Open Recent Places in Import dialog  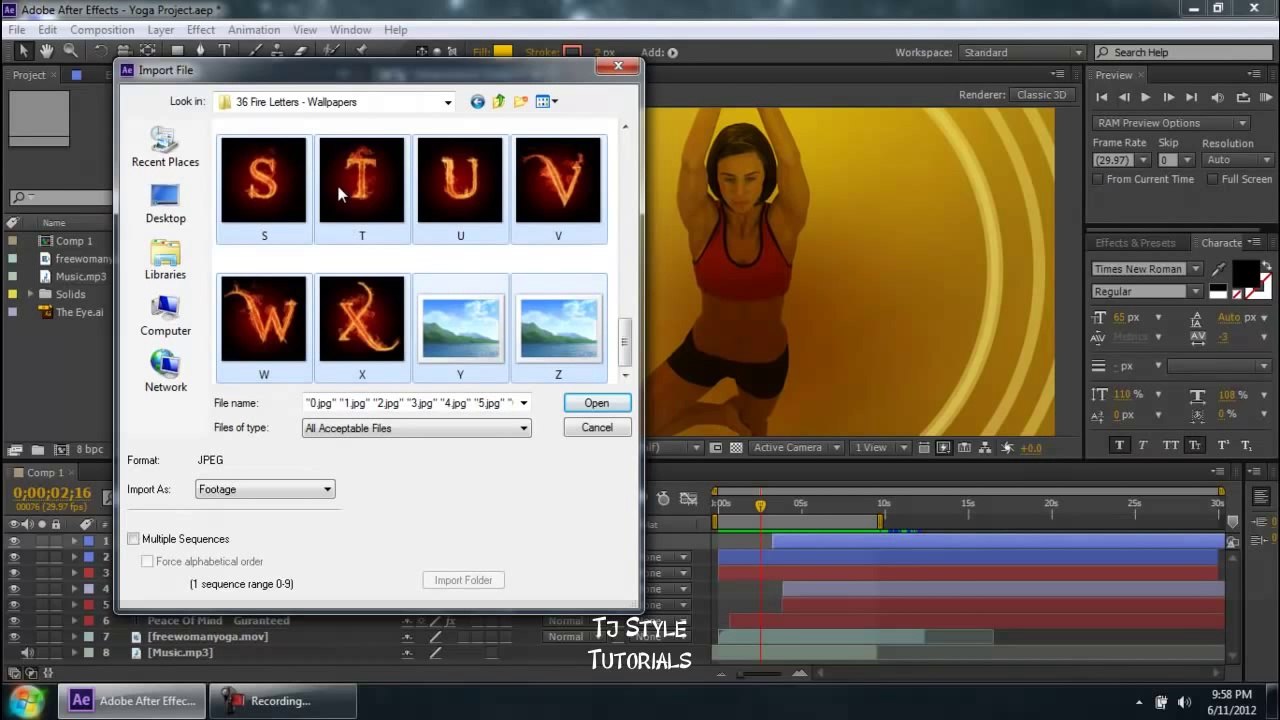tap(165, 147)
